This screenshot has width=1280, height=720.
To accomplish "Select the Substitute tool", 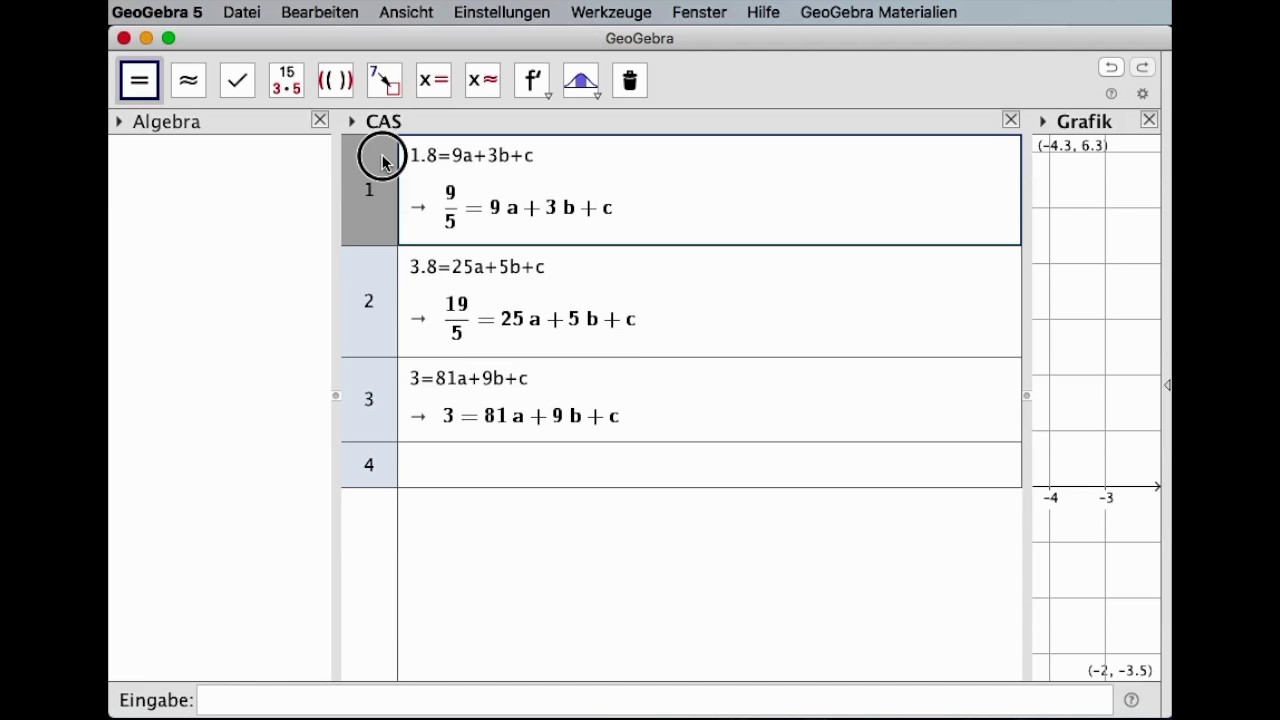I will (x=384, y=81).
